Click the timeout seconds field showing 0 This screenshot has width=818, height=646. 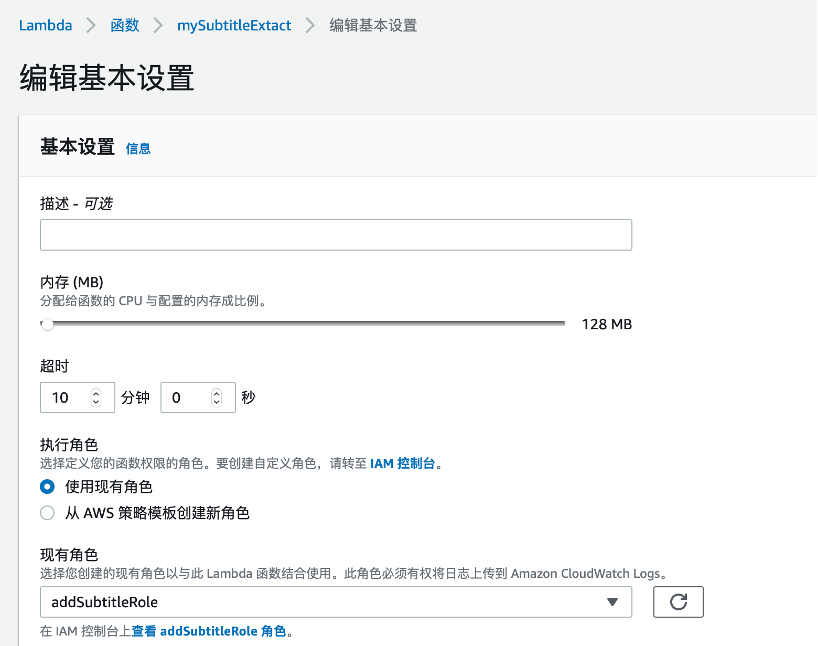198,398
